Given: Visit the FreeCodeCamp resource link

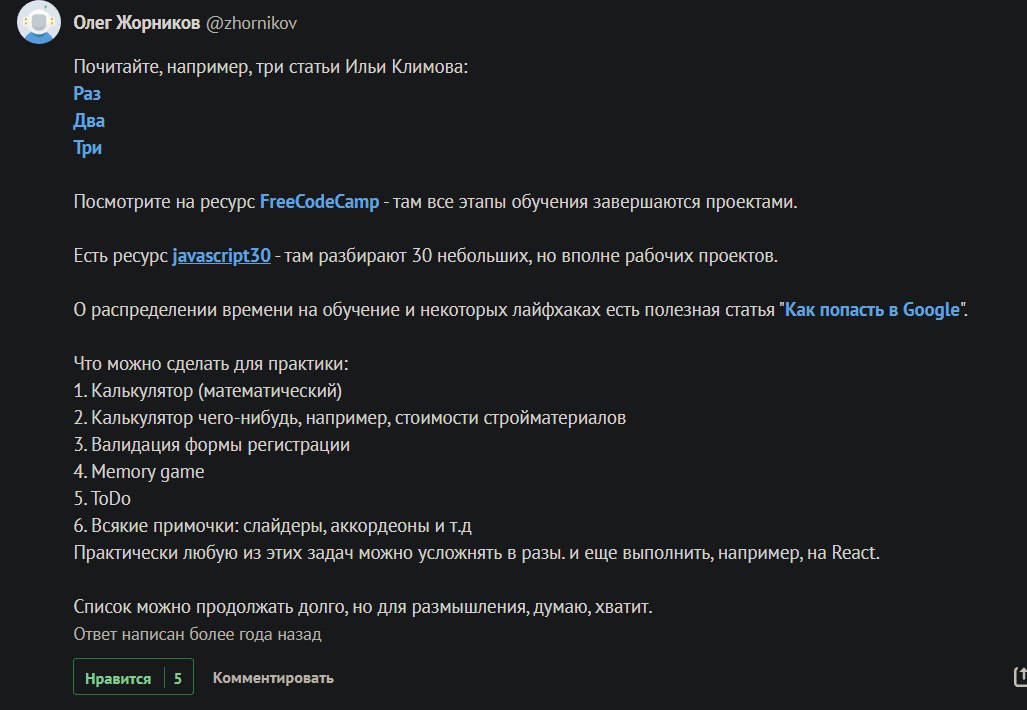Looking at the screenshot, I should [319, 201].
